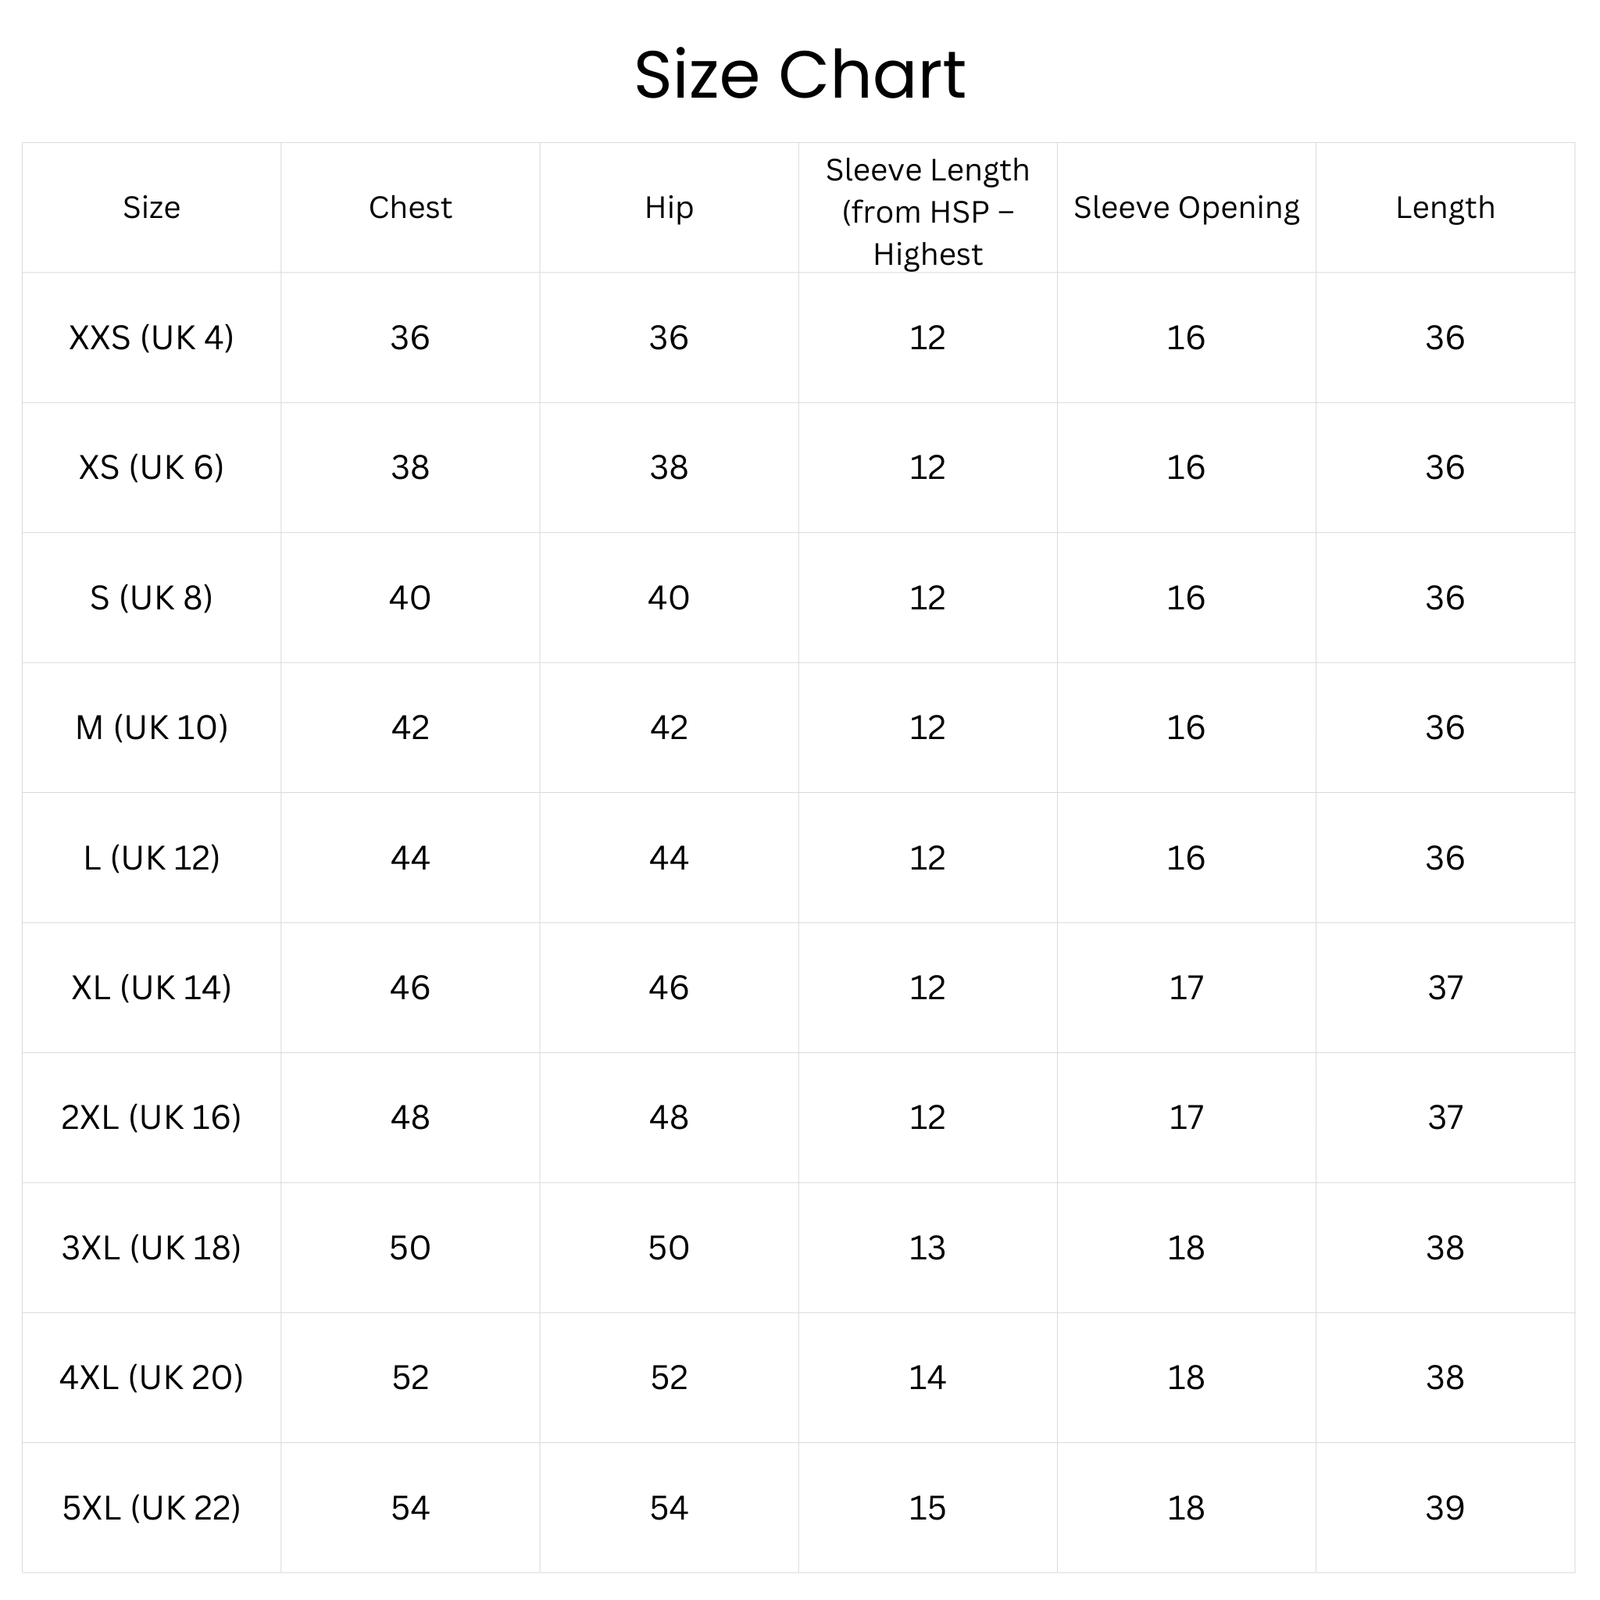
Task: Click the Size Chart title
Action: point(800,75)
